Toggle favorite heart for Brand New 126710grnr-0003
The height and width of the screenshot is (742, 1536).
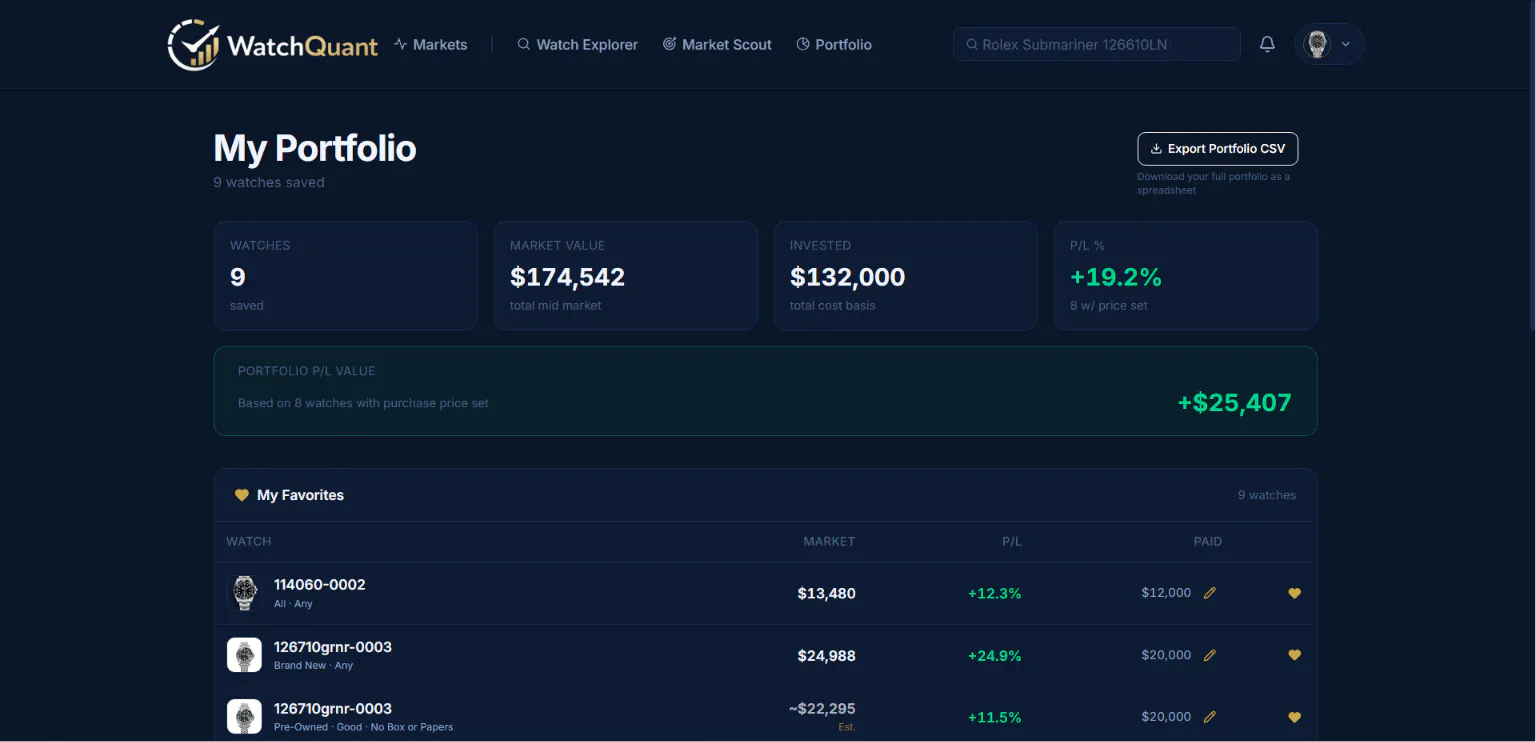pyautogui.click(x=1294, y=655)
